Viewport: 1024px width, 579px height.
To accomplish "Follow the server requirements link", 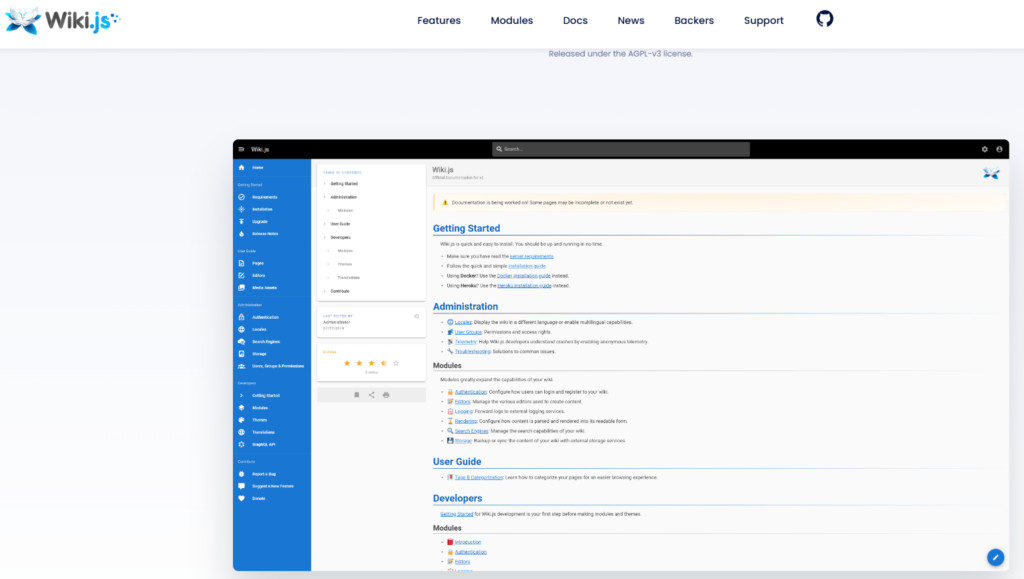I will coord(532,257).
